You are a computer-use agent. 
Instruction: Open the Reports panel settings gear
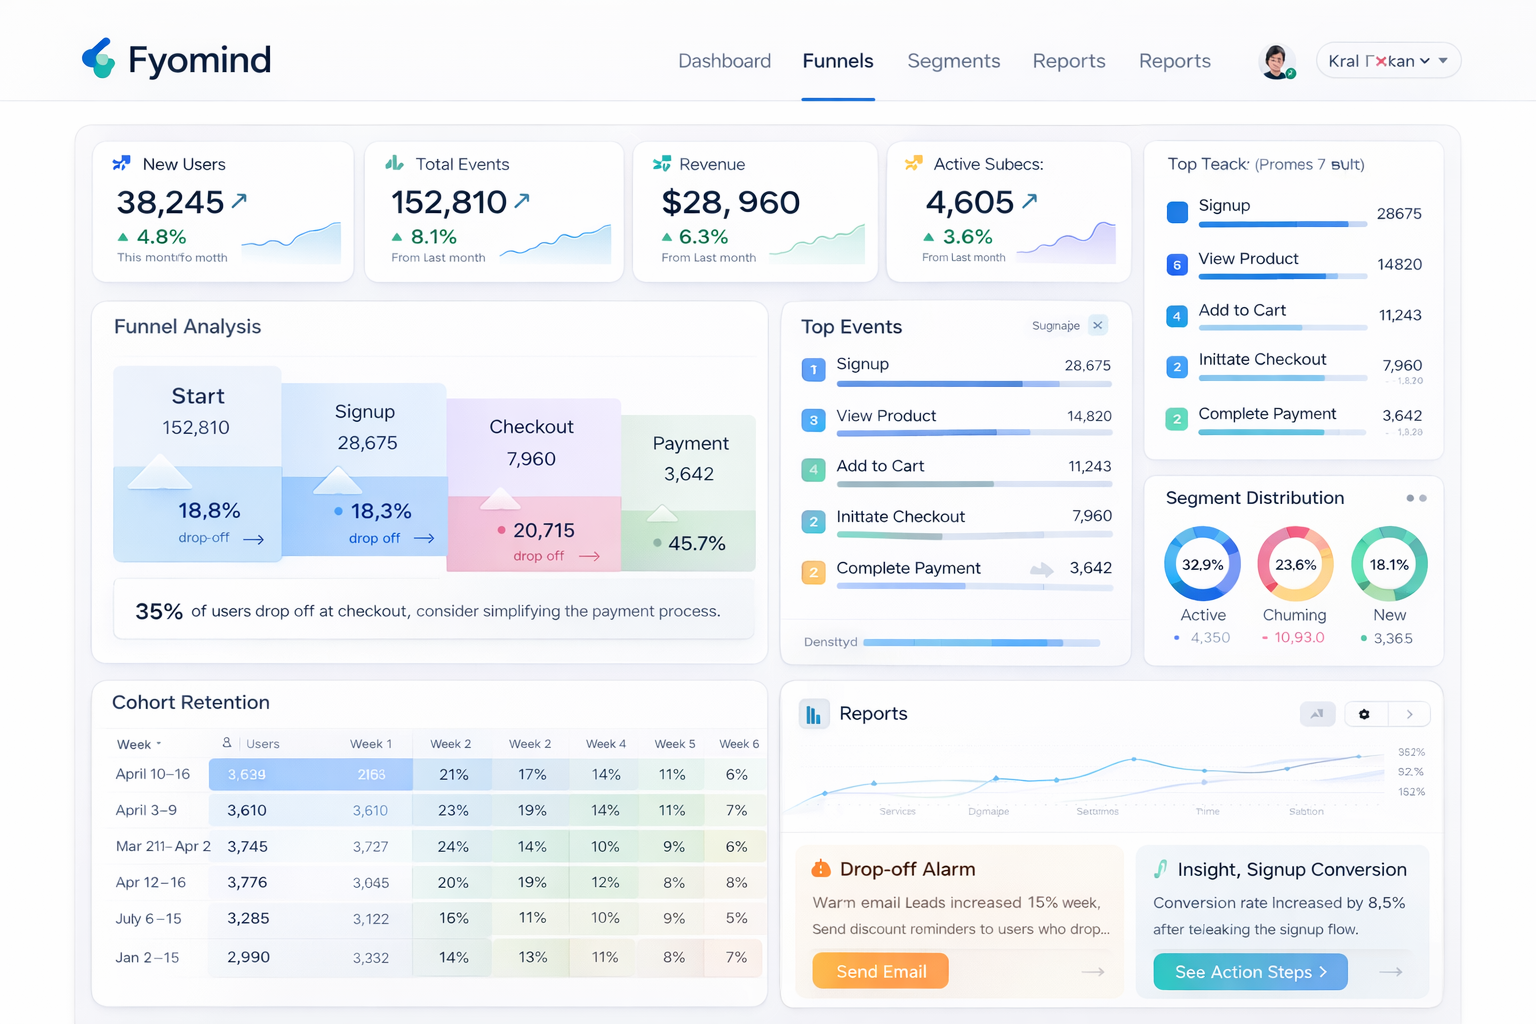[1364, 714]
